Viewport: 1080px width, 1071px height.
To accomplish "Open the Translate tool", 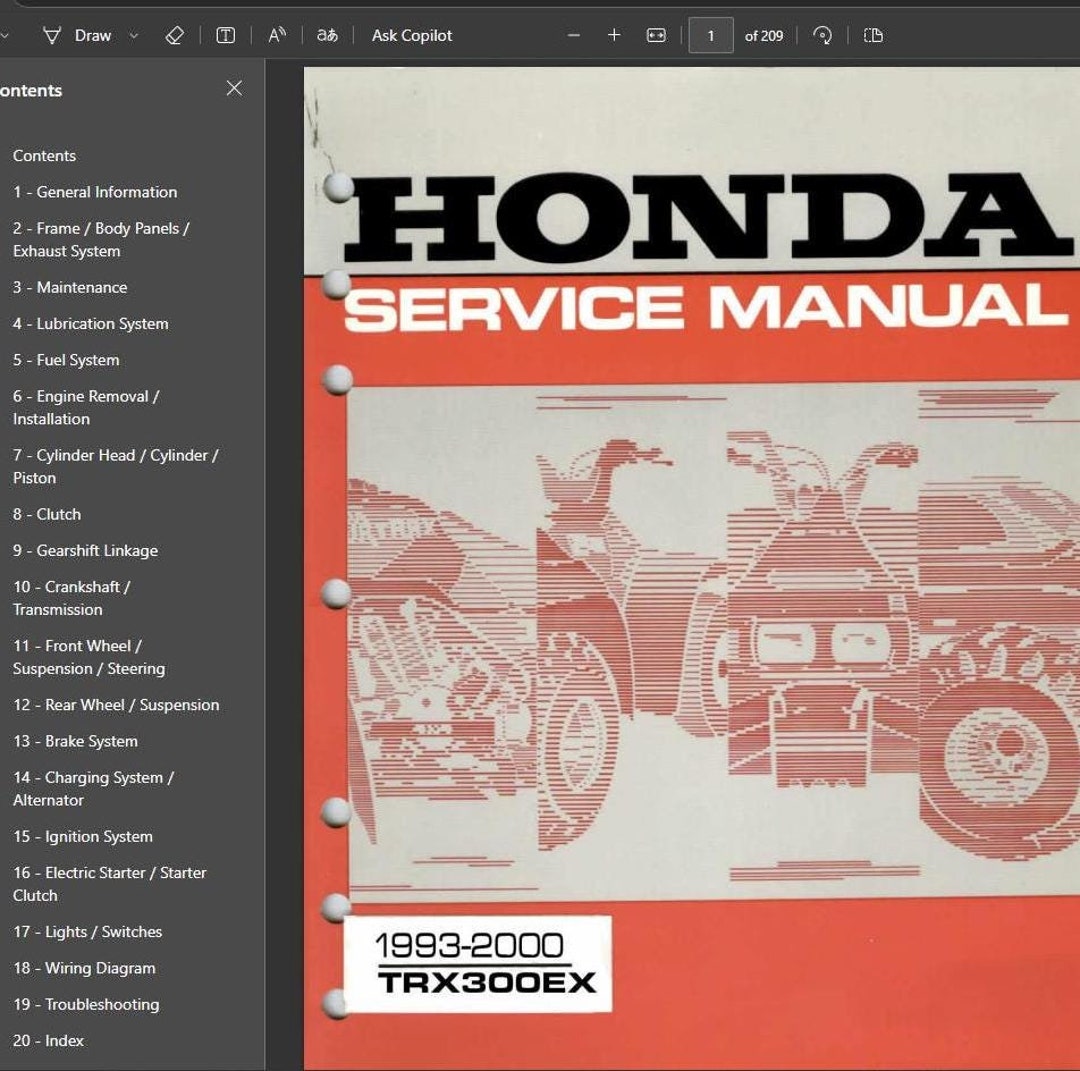I will pyautogui.click(x=327, y=36).
